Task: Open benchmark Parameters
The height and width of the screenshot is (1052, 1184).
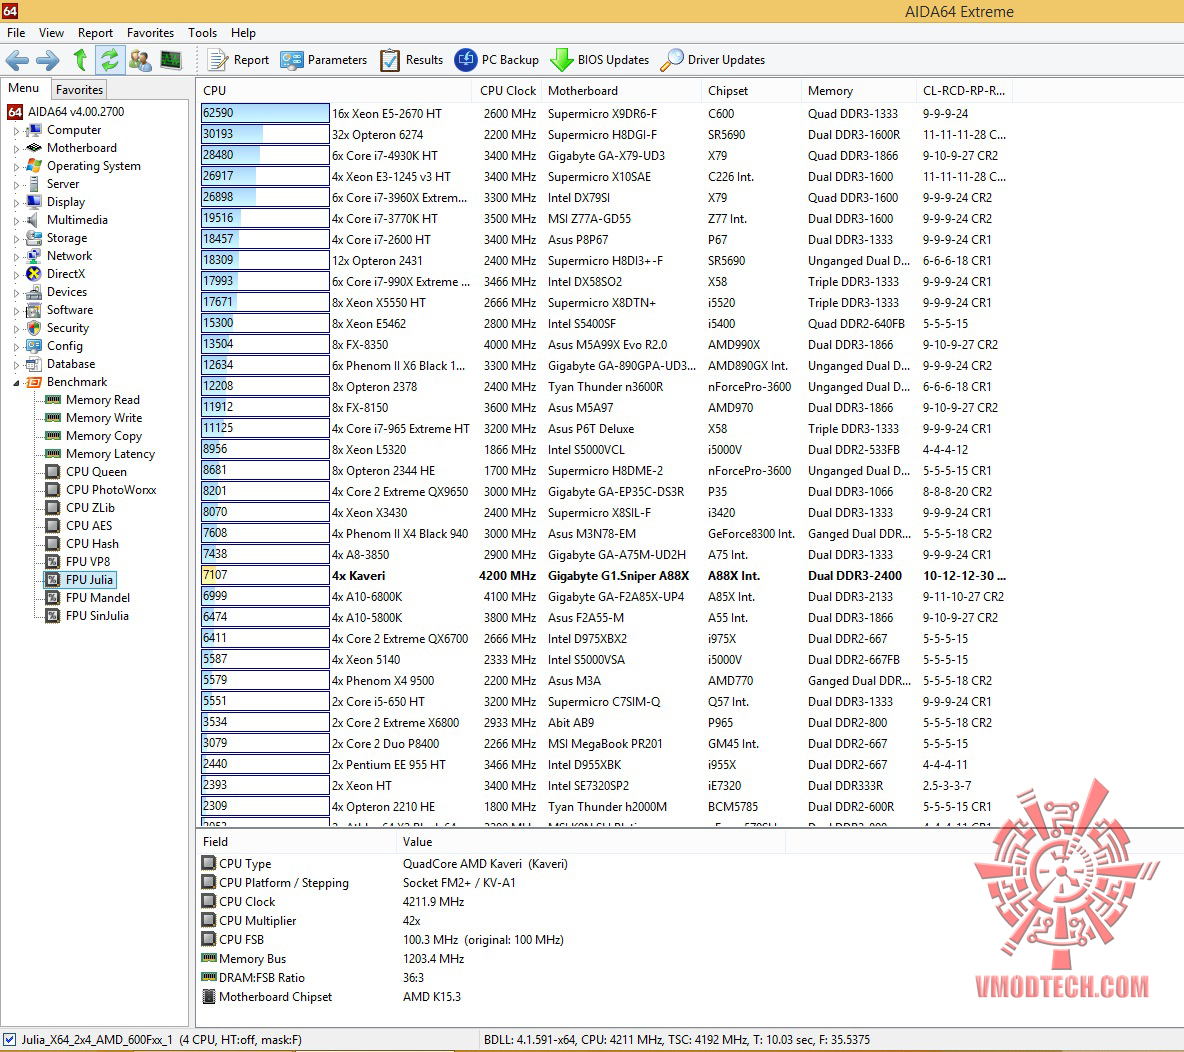Action: pyautogui.click(x=323, y=60)
